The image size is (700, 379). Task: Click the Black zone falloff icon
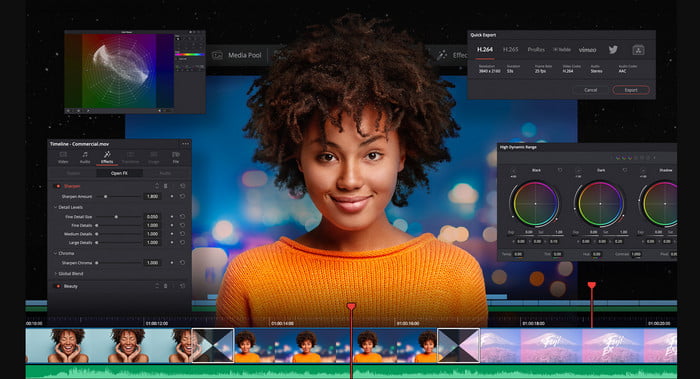pyautogui.click(x=513, y=171)
